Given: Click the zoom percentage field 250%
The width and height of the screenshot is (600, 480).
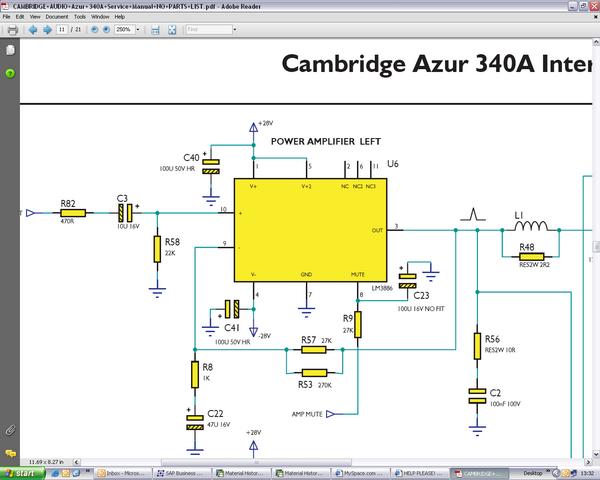Looking at the screenshot, I should [124, 30].
